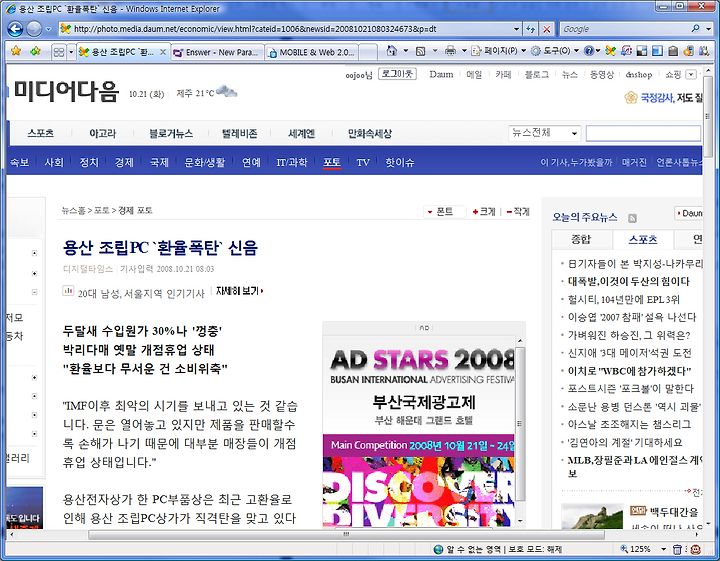Open the recent pages dropdown beside Forward

pyautogui.click(x=49, y=29)
